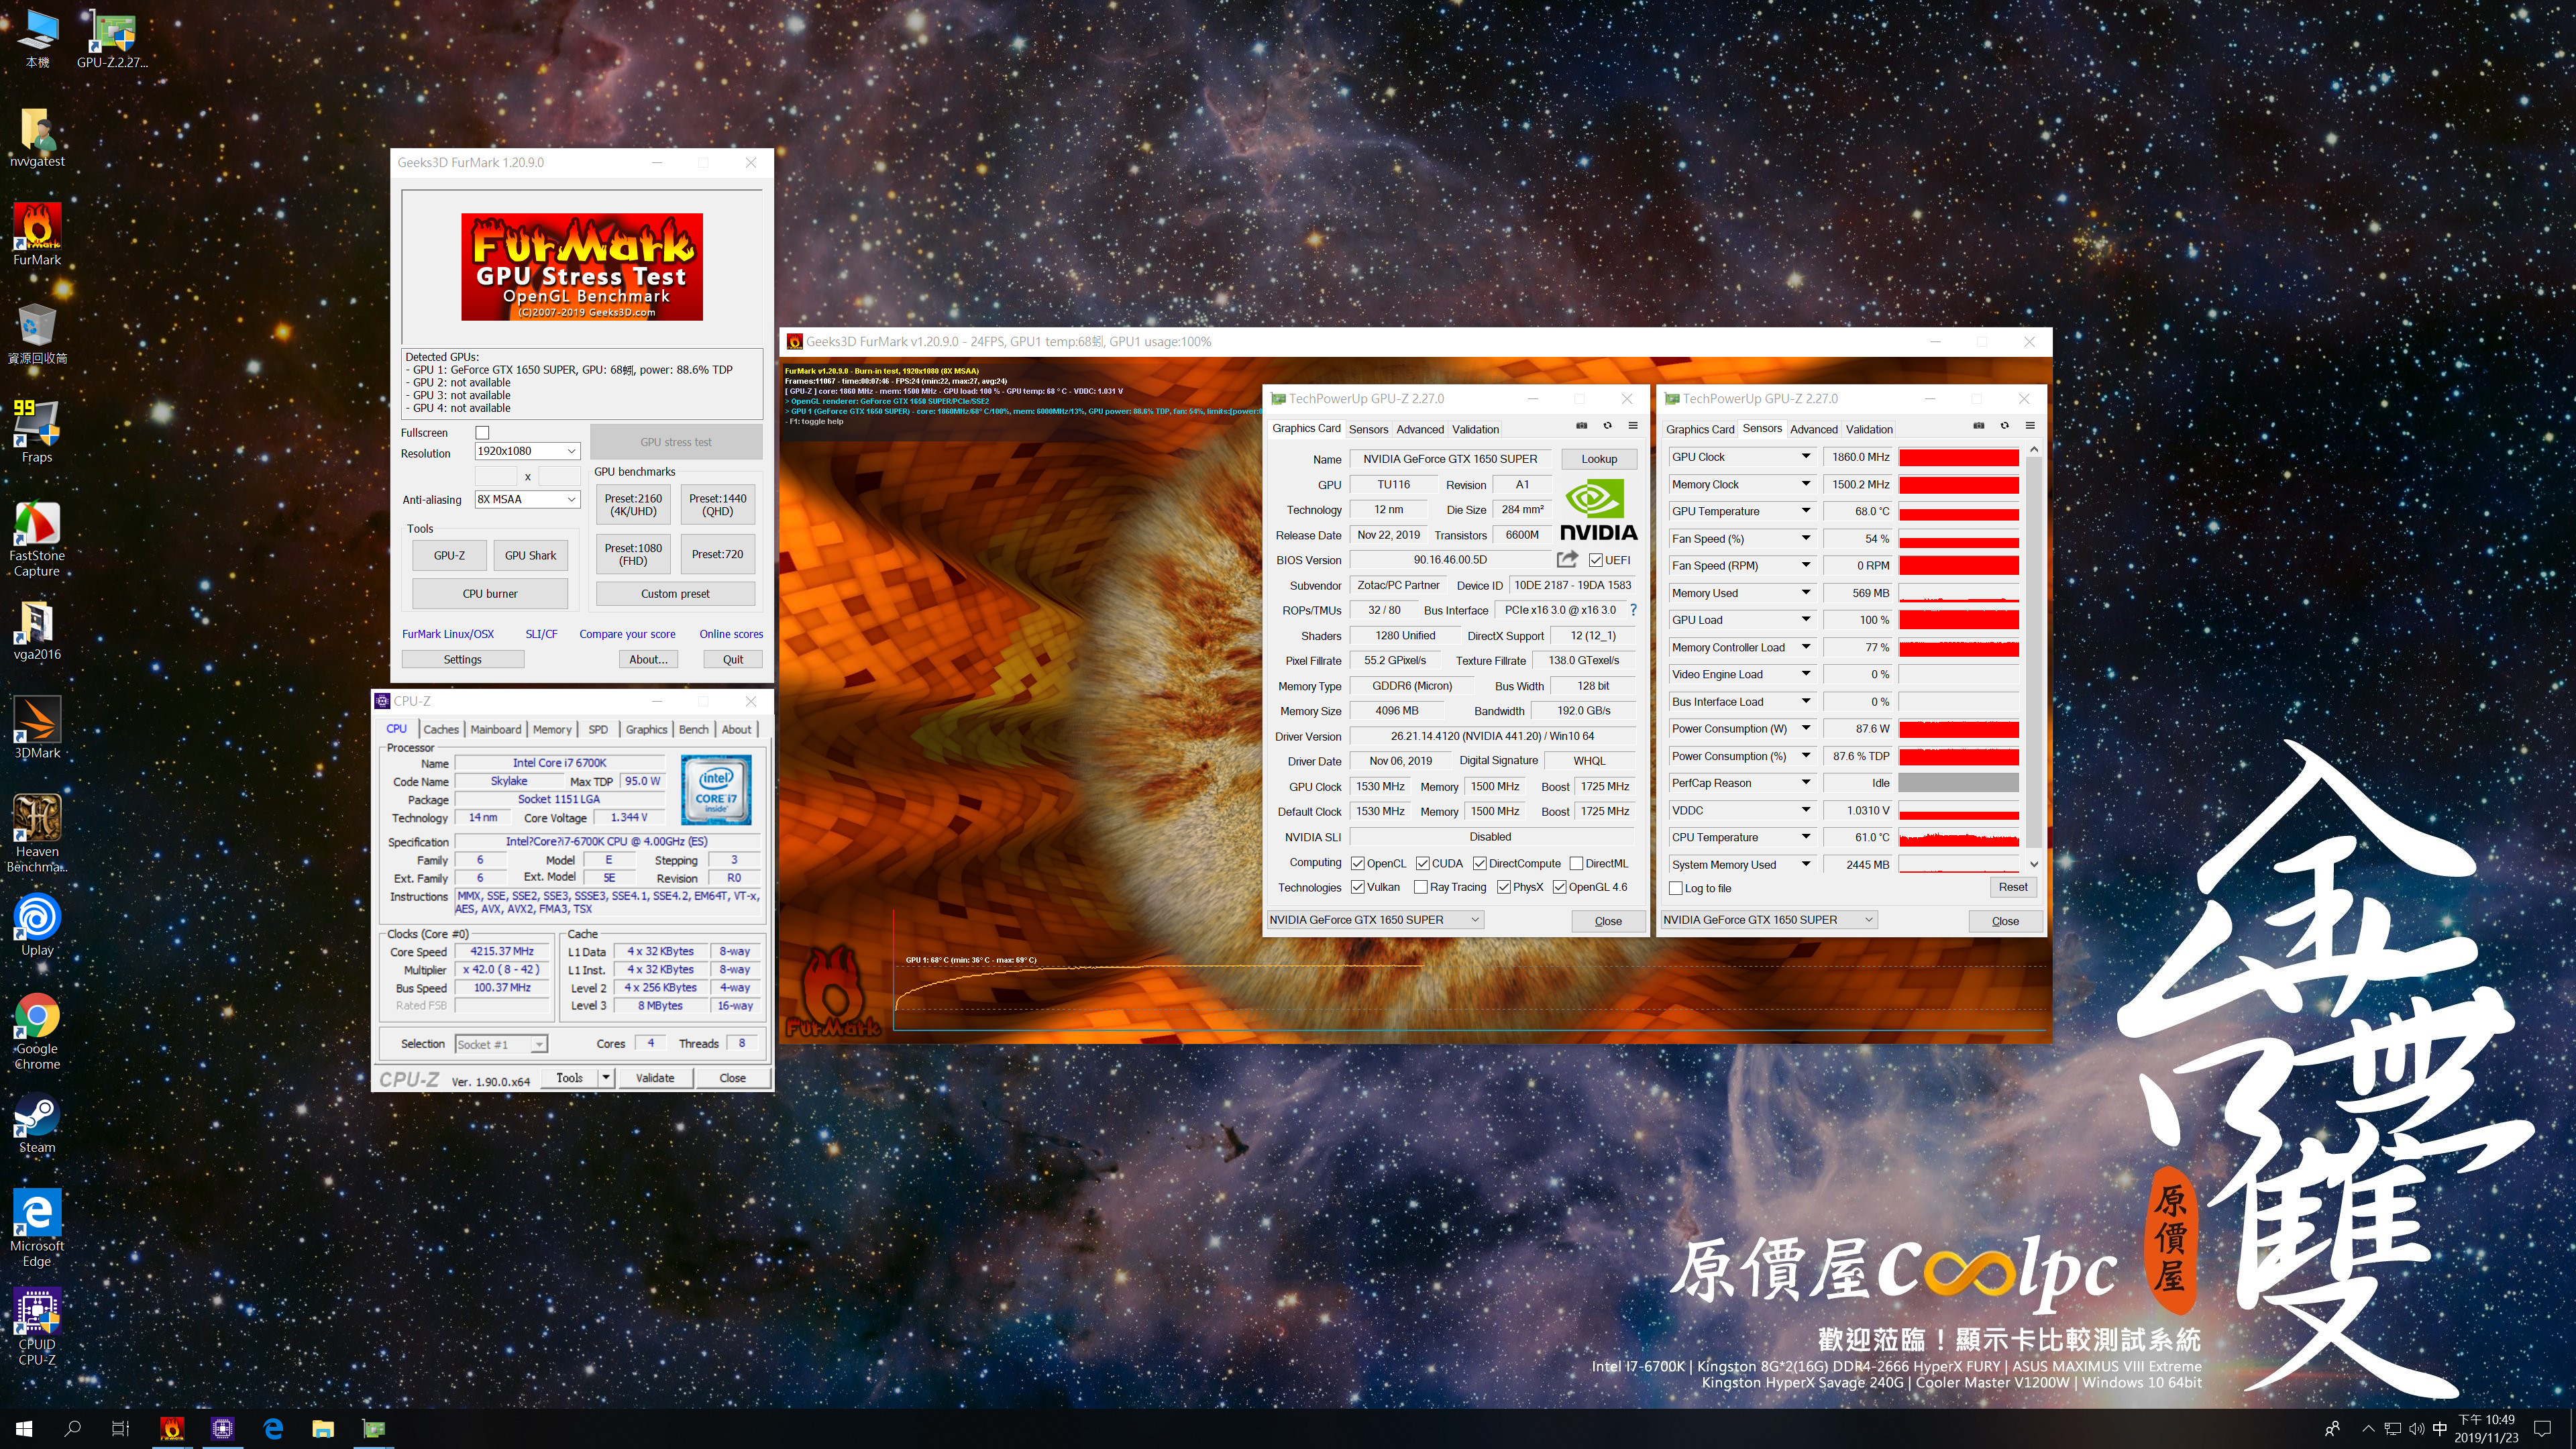Click the CPU Temperature sensor graph
2576x1449 pixels.
pyautogui.click(x=1958, y=837)
